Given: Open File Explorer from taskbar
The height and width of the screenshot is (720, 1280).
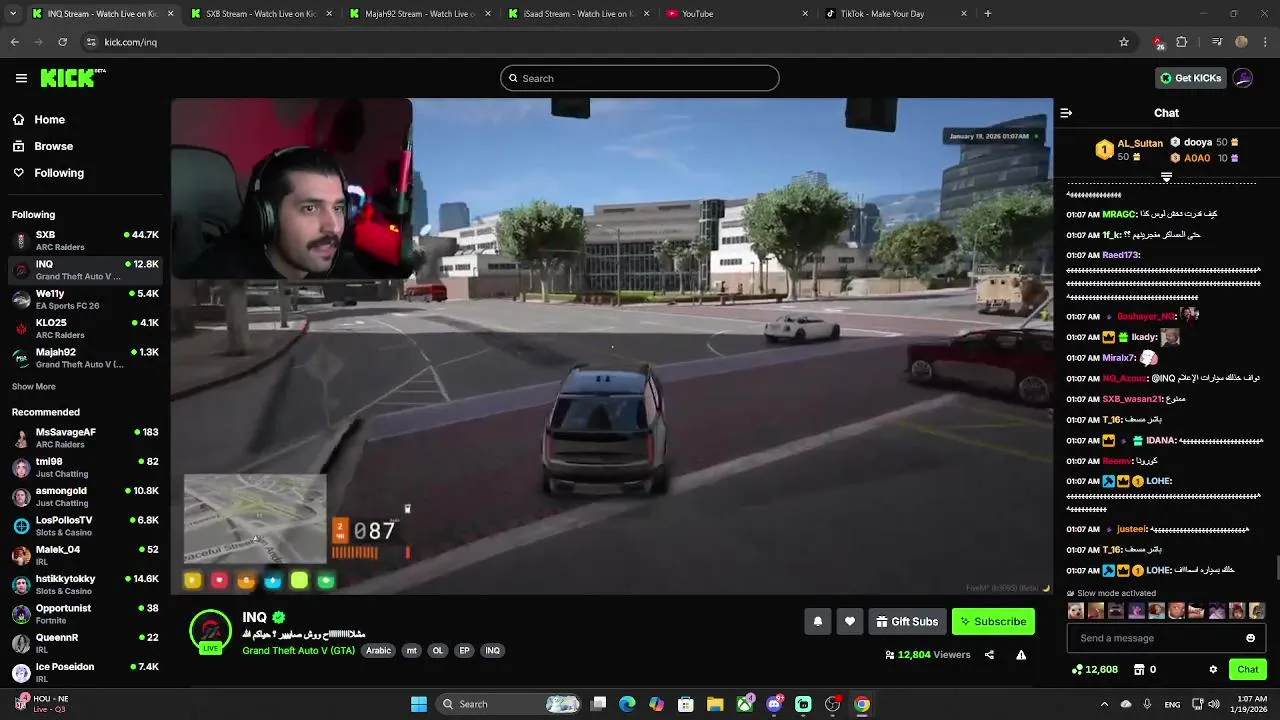Looking at the screenshot, I should pos(715,704).
